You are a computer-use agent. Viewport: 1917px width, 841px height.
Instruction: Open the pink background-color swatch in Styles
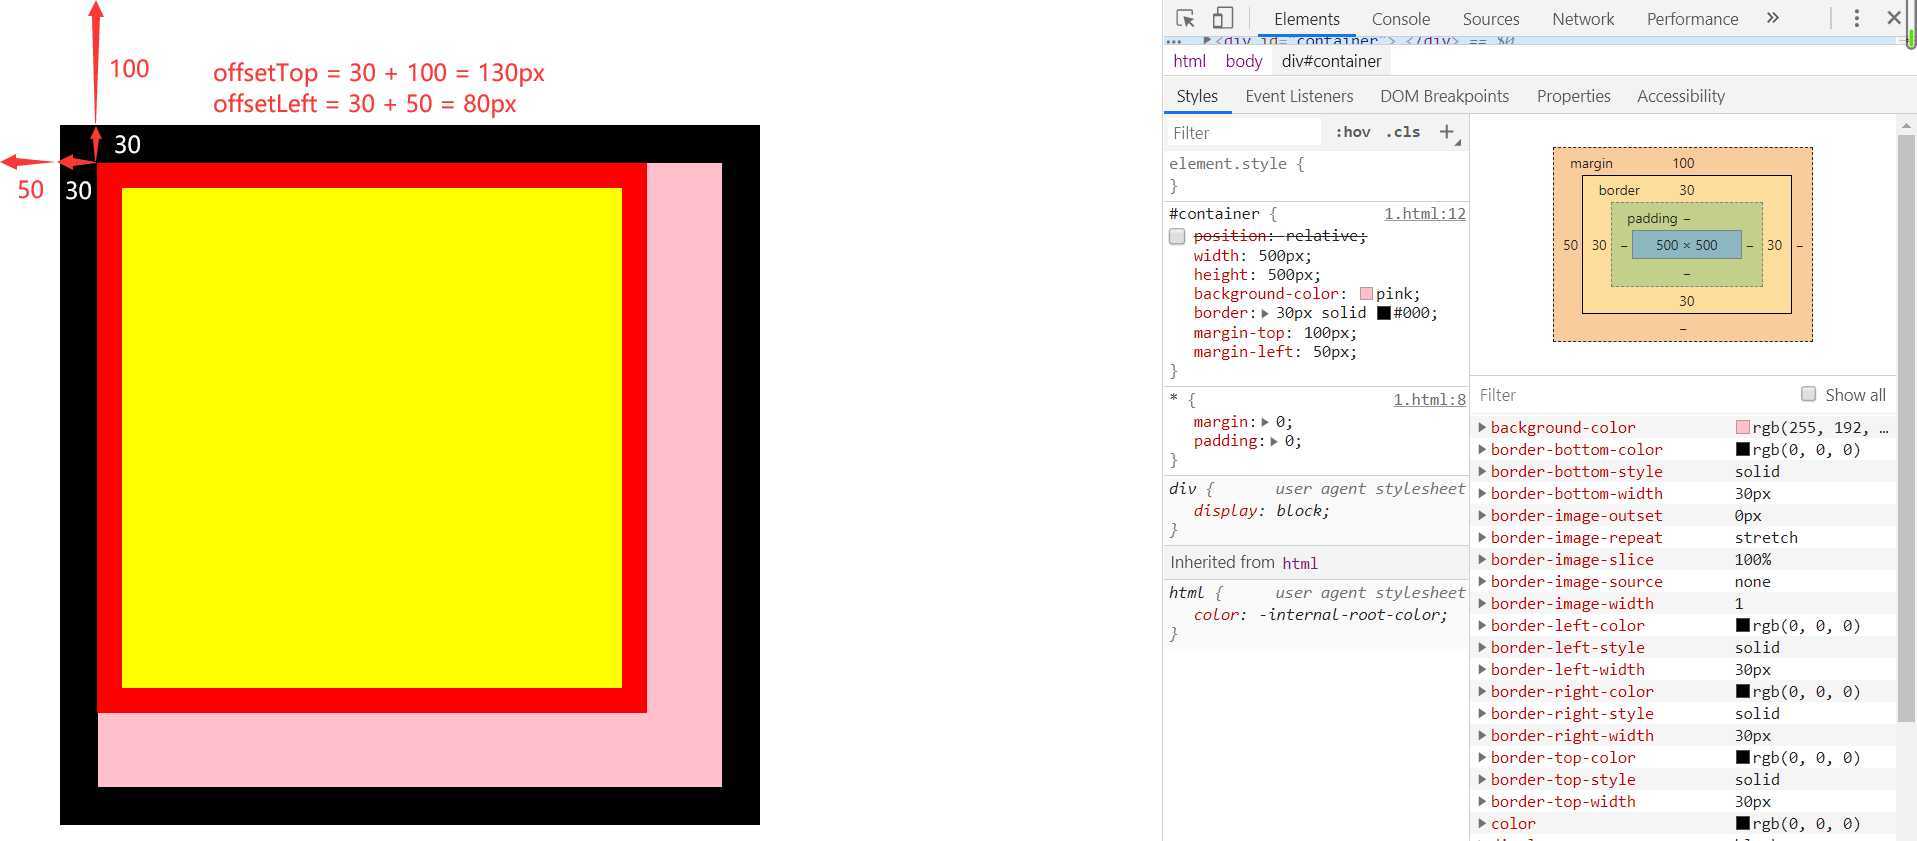[x=1366, y=294]
